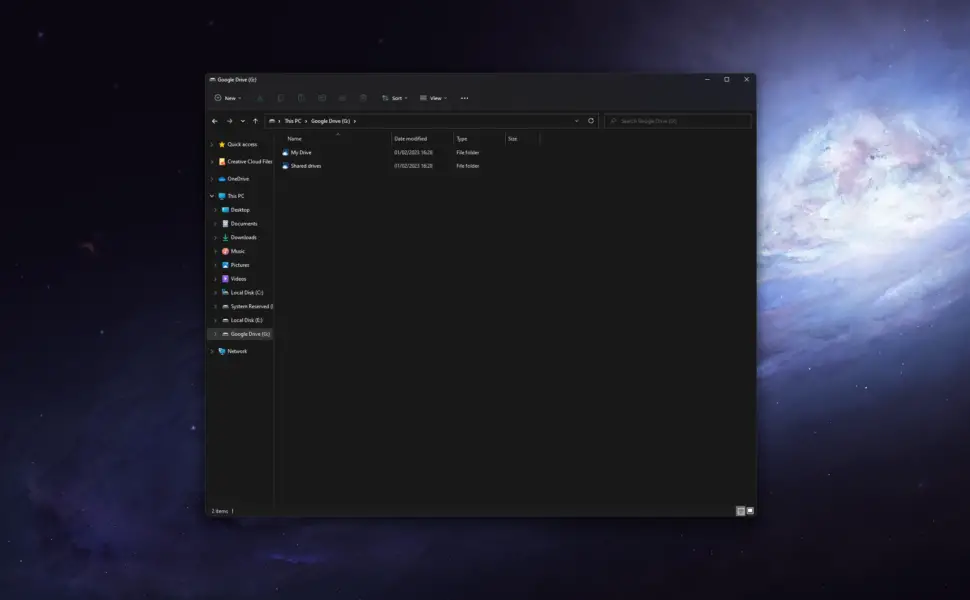Open the recent locations chevron
Viewport: 970px width, 600px height.
pyautogui.click(x=242, y=121)
